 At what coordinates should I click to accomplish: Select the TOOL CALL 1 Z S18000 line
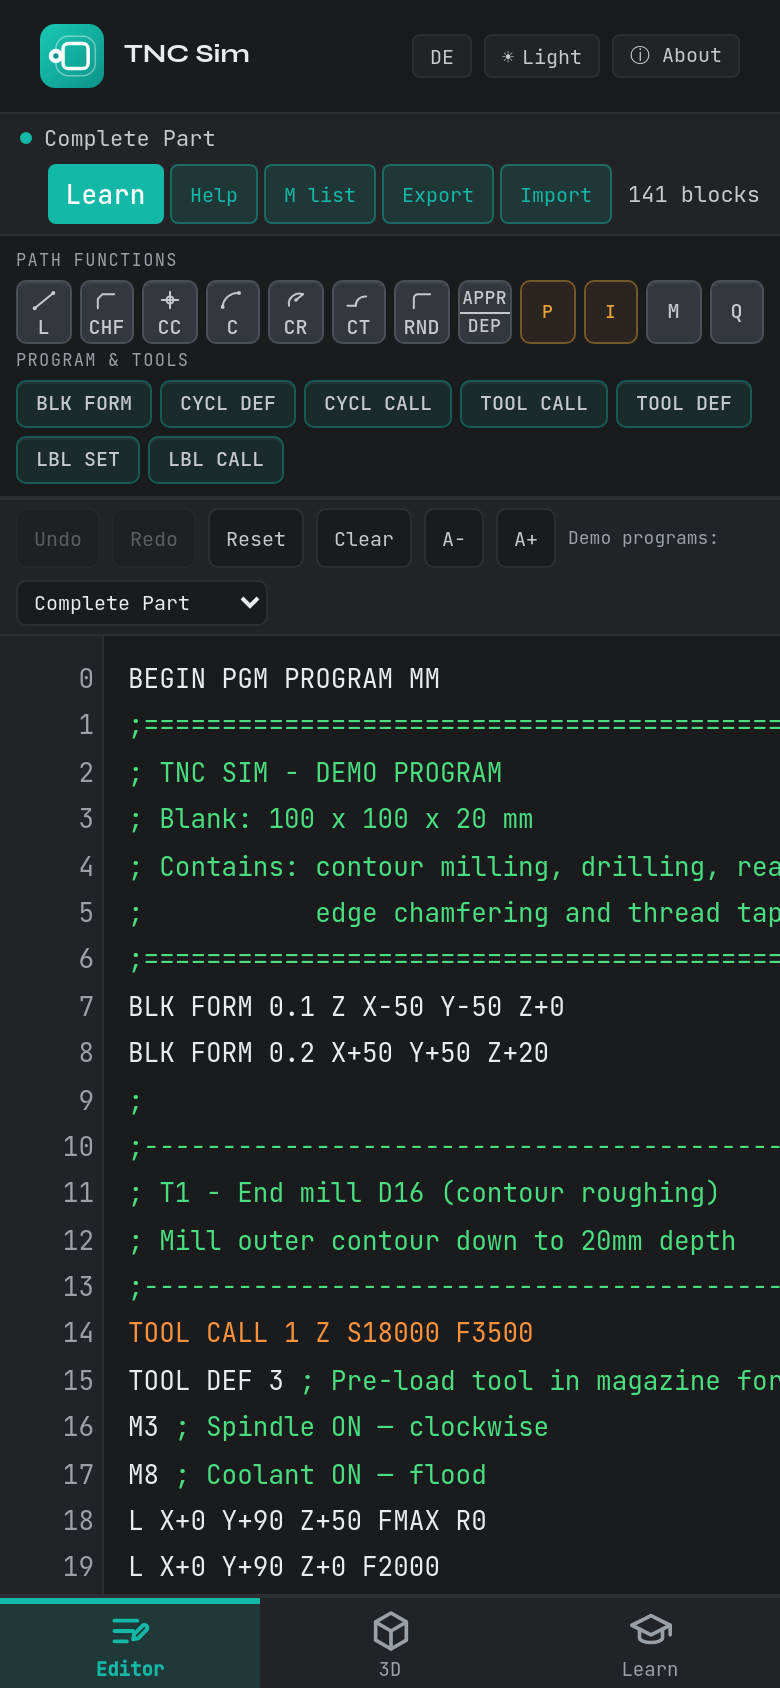click(x=330, y=1333)
